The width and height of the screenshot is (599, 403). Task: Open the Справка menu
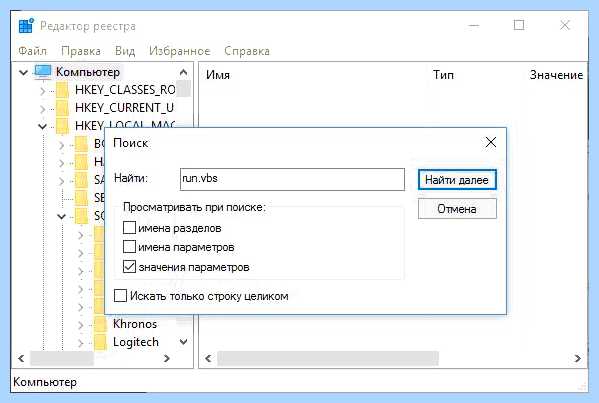(247, 51)
